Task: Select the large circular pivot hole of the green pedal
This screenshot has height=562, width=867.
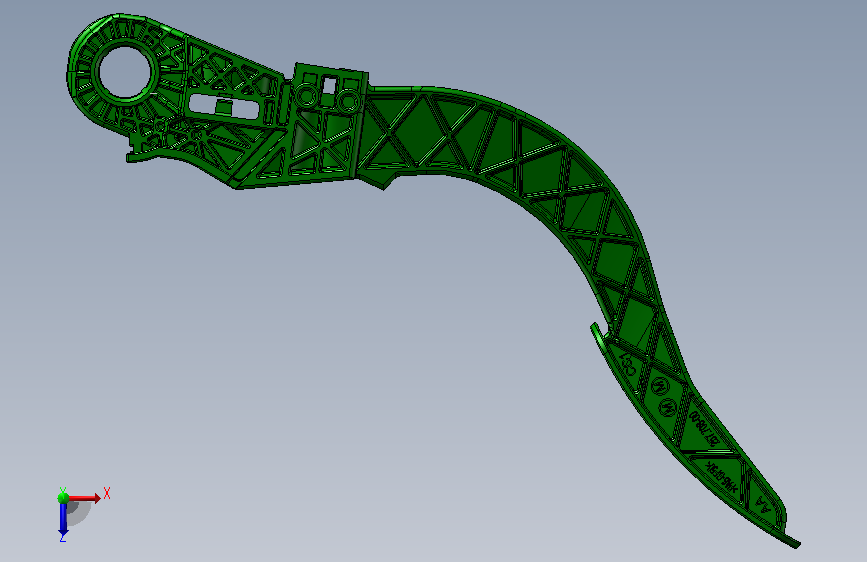Action: [x=126, y=72]
